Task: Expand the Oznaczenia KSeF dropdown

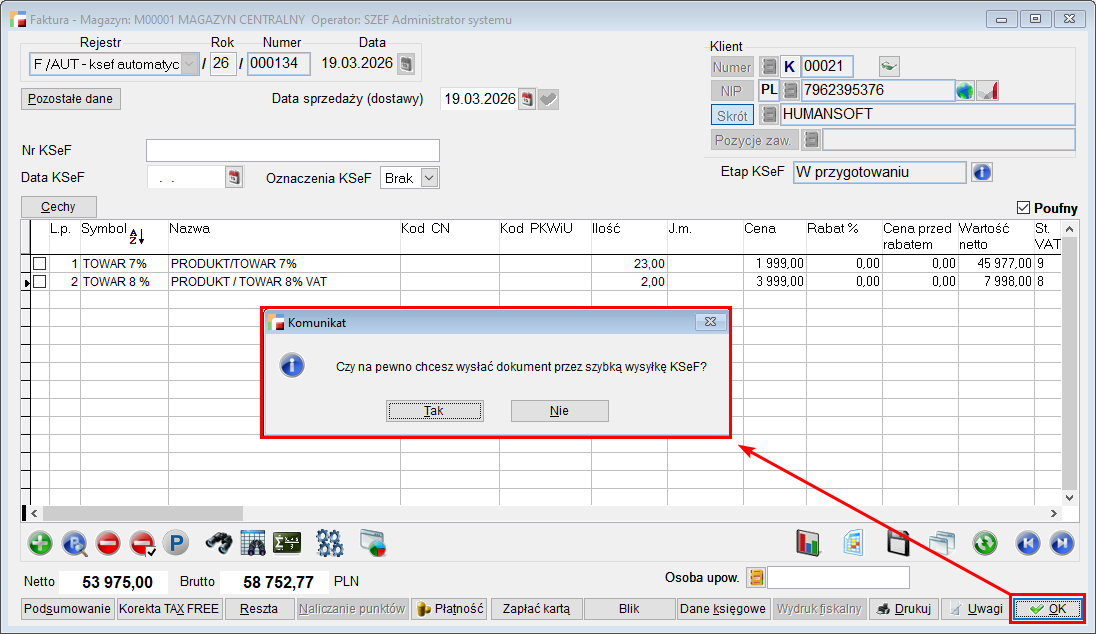Action: pyautogui.click(x=429, y=178)
